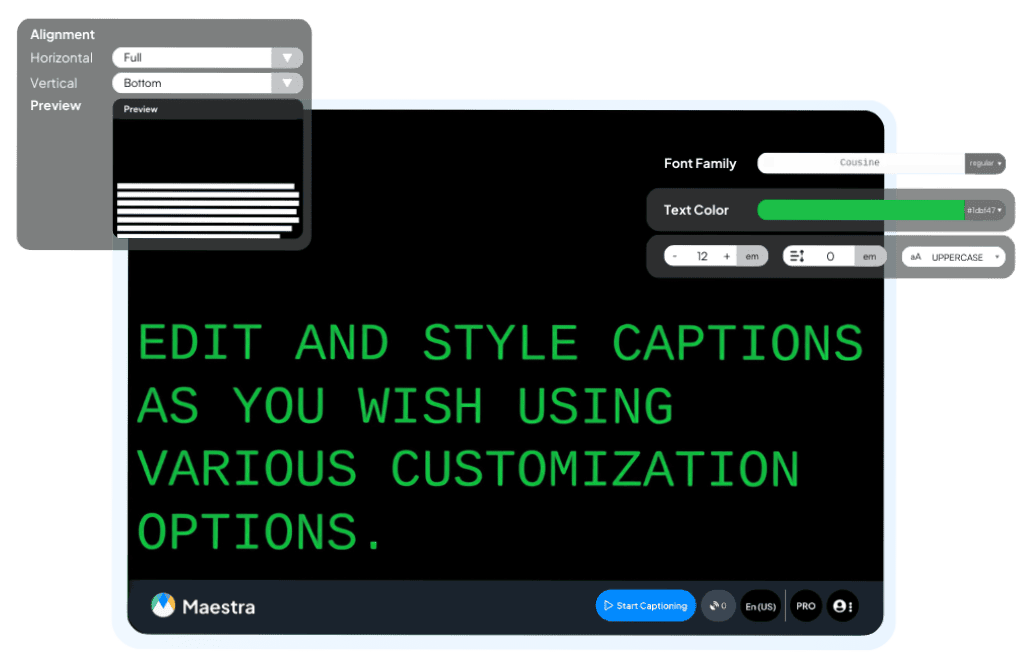Expand the Horizontal alignment dropdown
The height and width of the screenshot is (660, 1025).
tap(287, 58)
